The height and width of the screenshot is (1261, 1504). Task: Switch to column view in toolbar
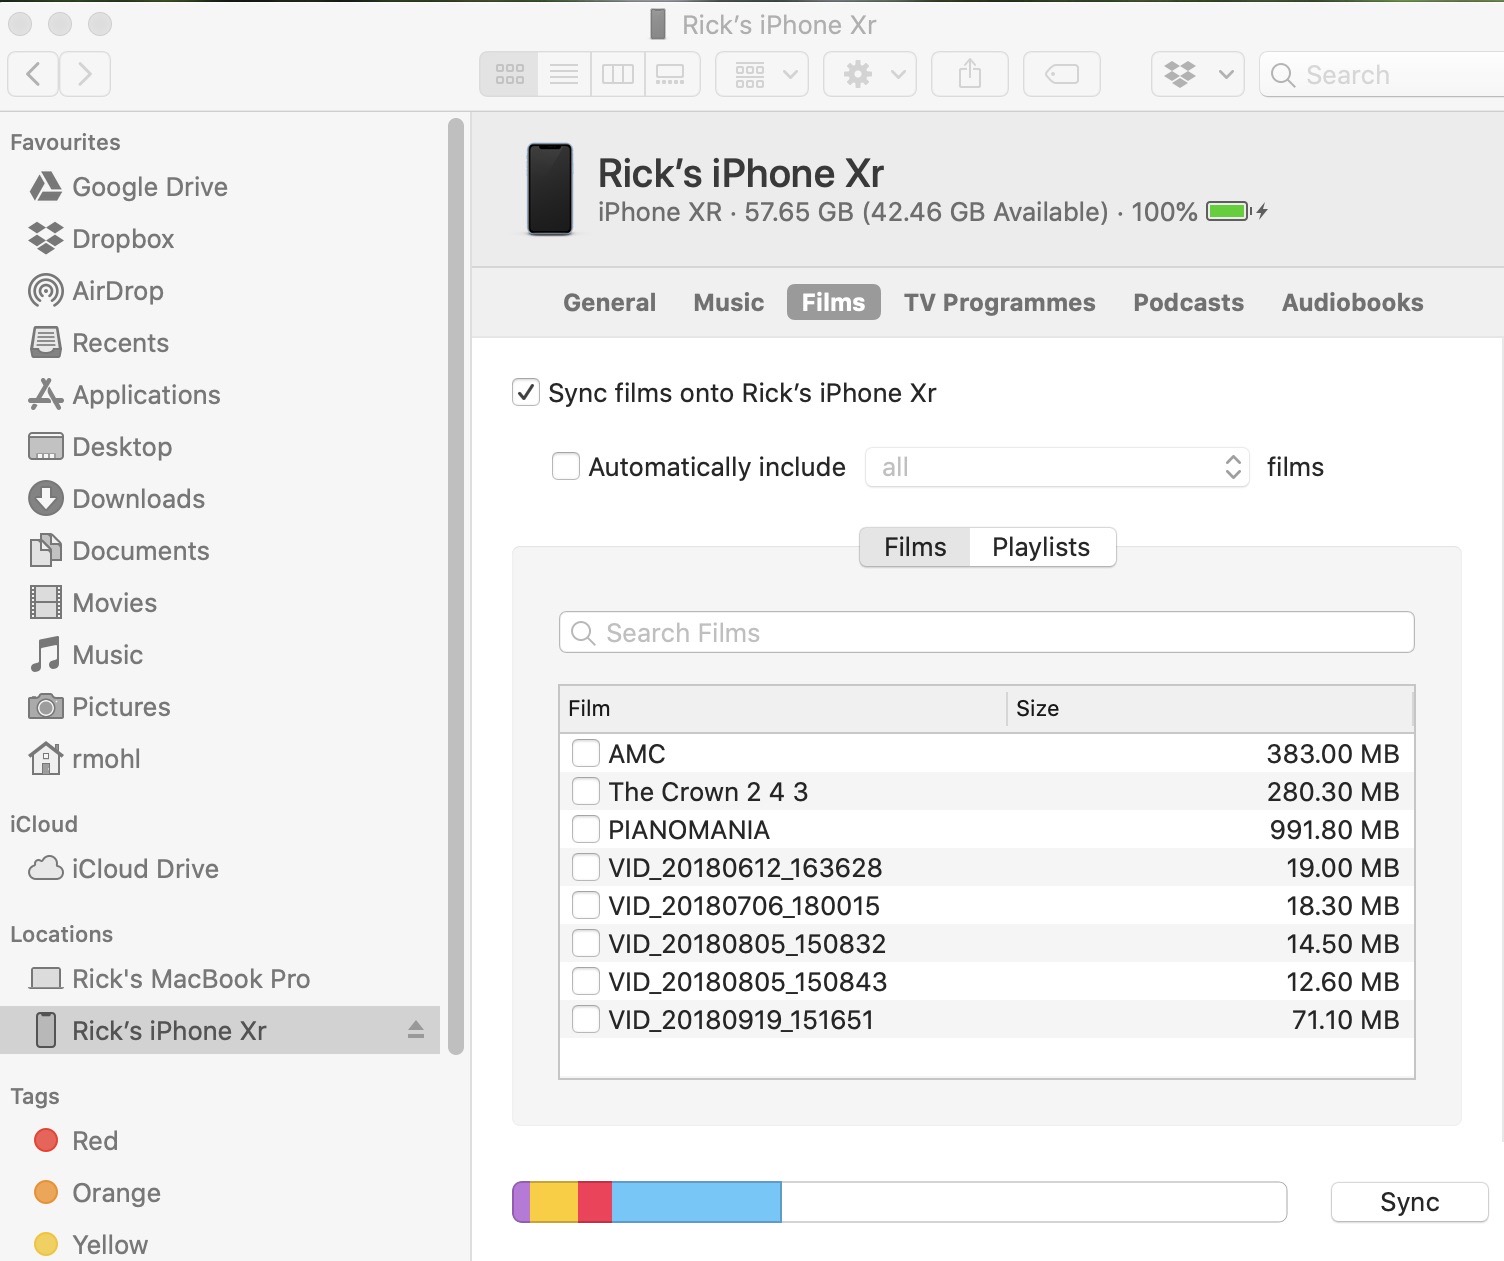click(x=618, y=74)
